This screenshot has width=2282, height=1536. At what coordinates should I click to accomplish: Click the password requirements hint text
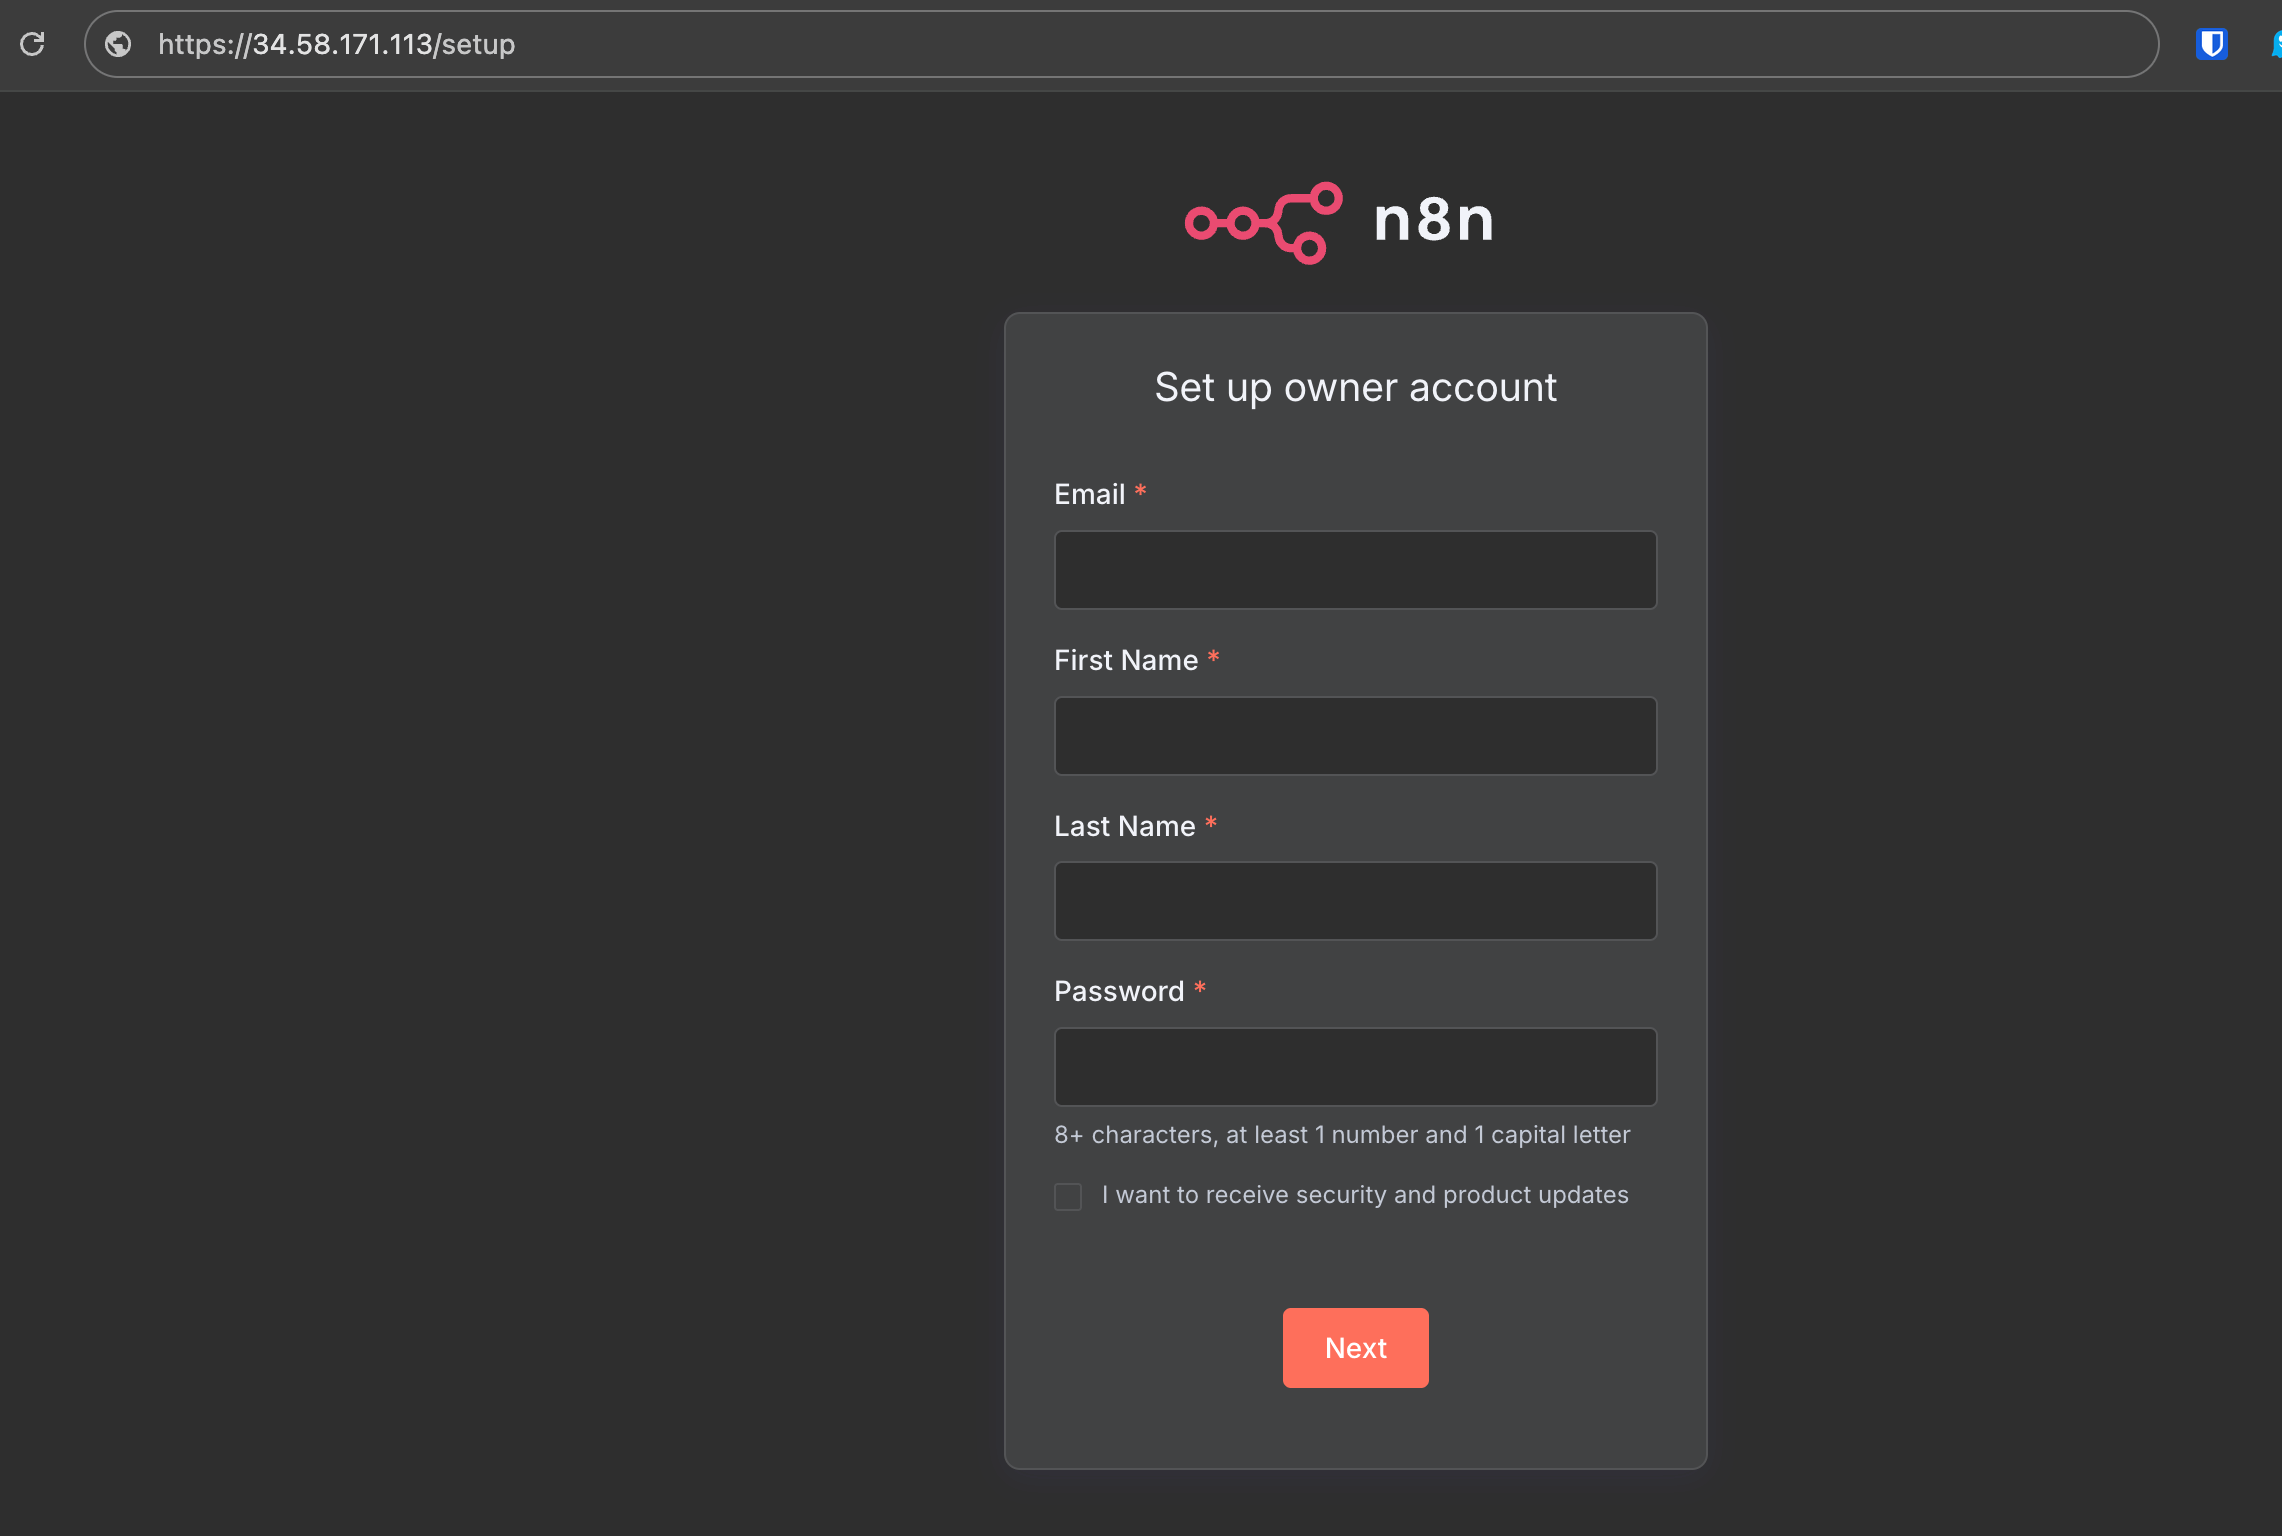tap(1341, 1135)
